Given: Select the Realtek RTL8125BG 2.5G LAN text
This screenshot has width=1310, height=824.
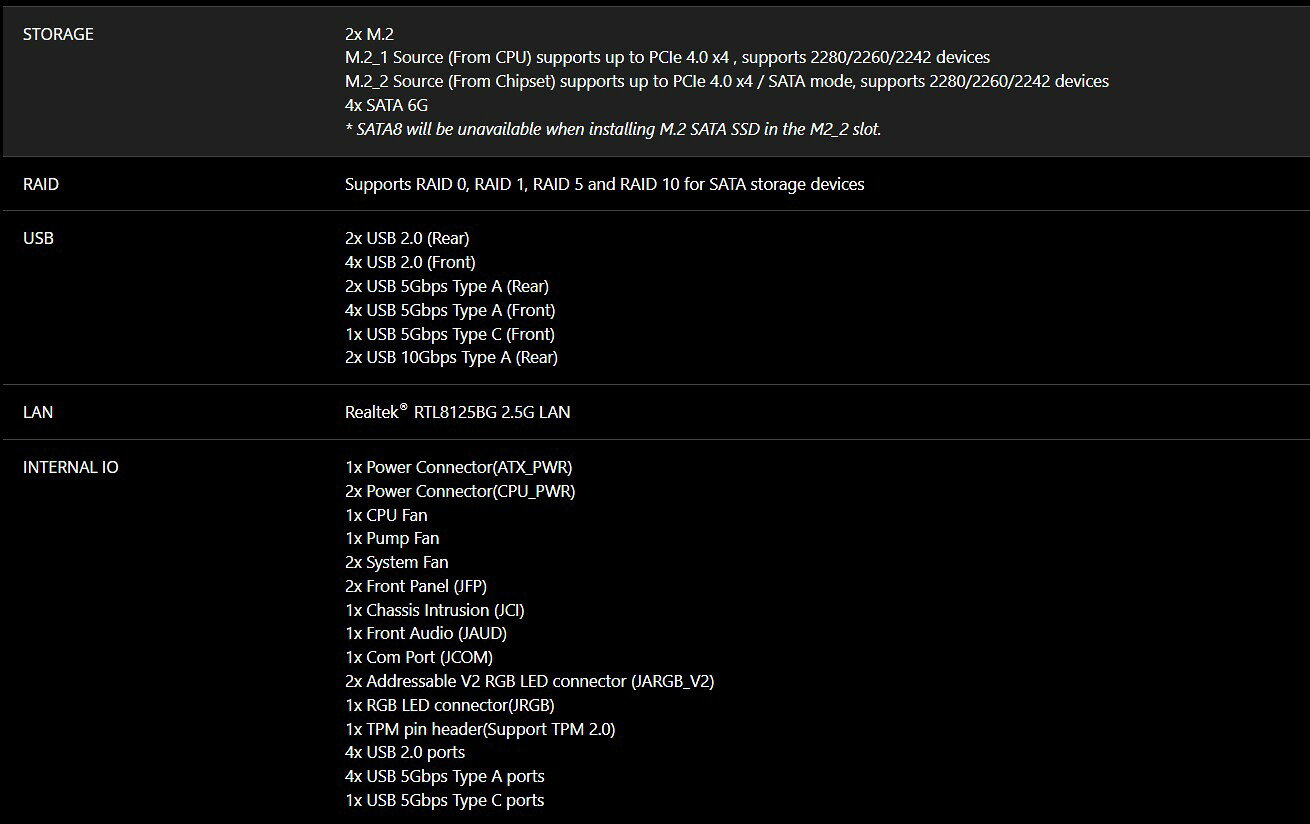Looking at the screenshot, I should click(x=458, y=412).
